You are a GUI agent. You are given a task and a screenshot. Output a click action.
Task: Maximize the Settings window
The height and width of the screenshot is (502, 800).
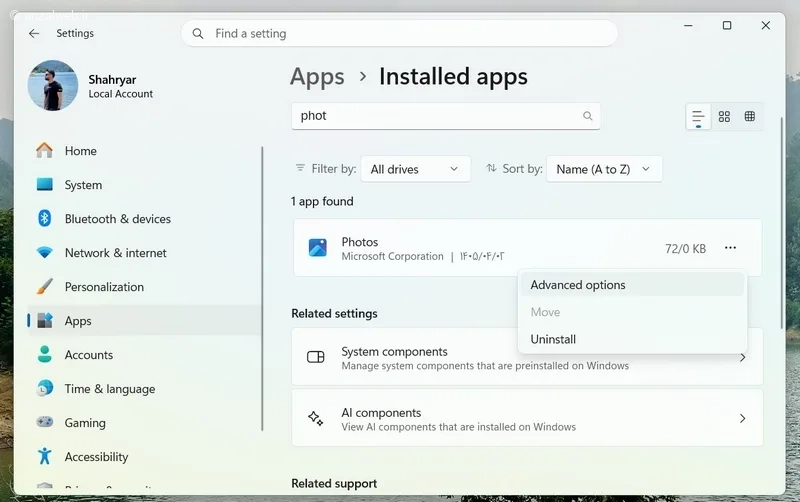coord(727,26)
